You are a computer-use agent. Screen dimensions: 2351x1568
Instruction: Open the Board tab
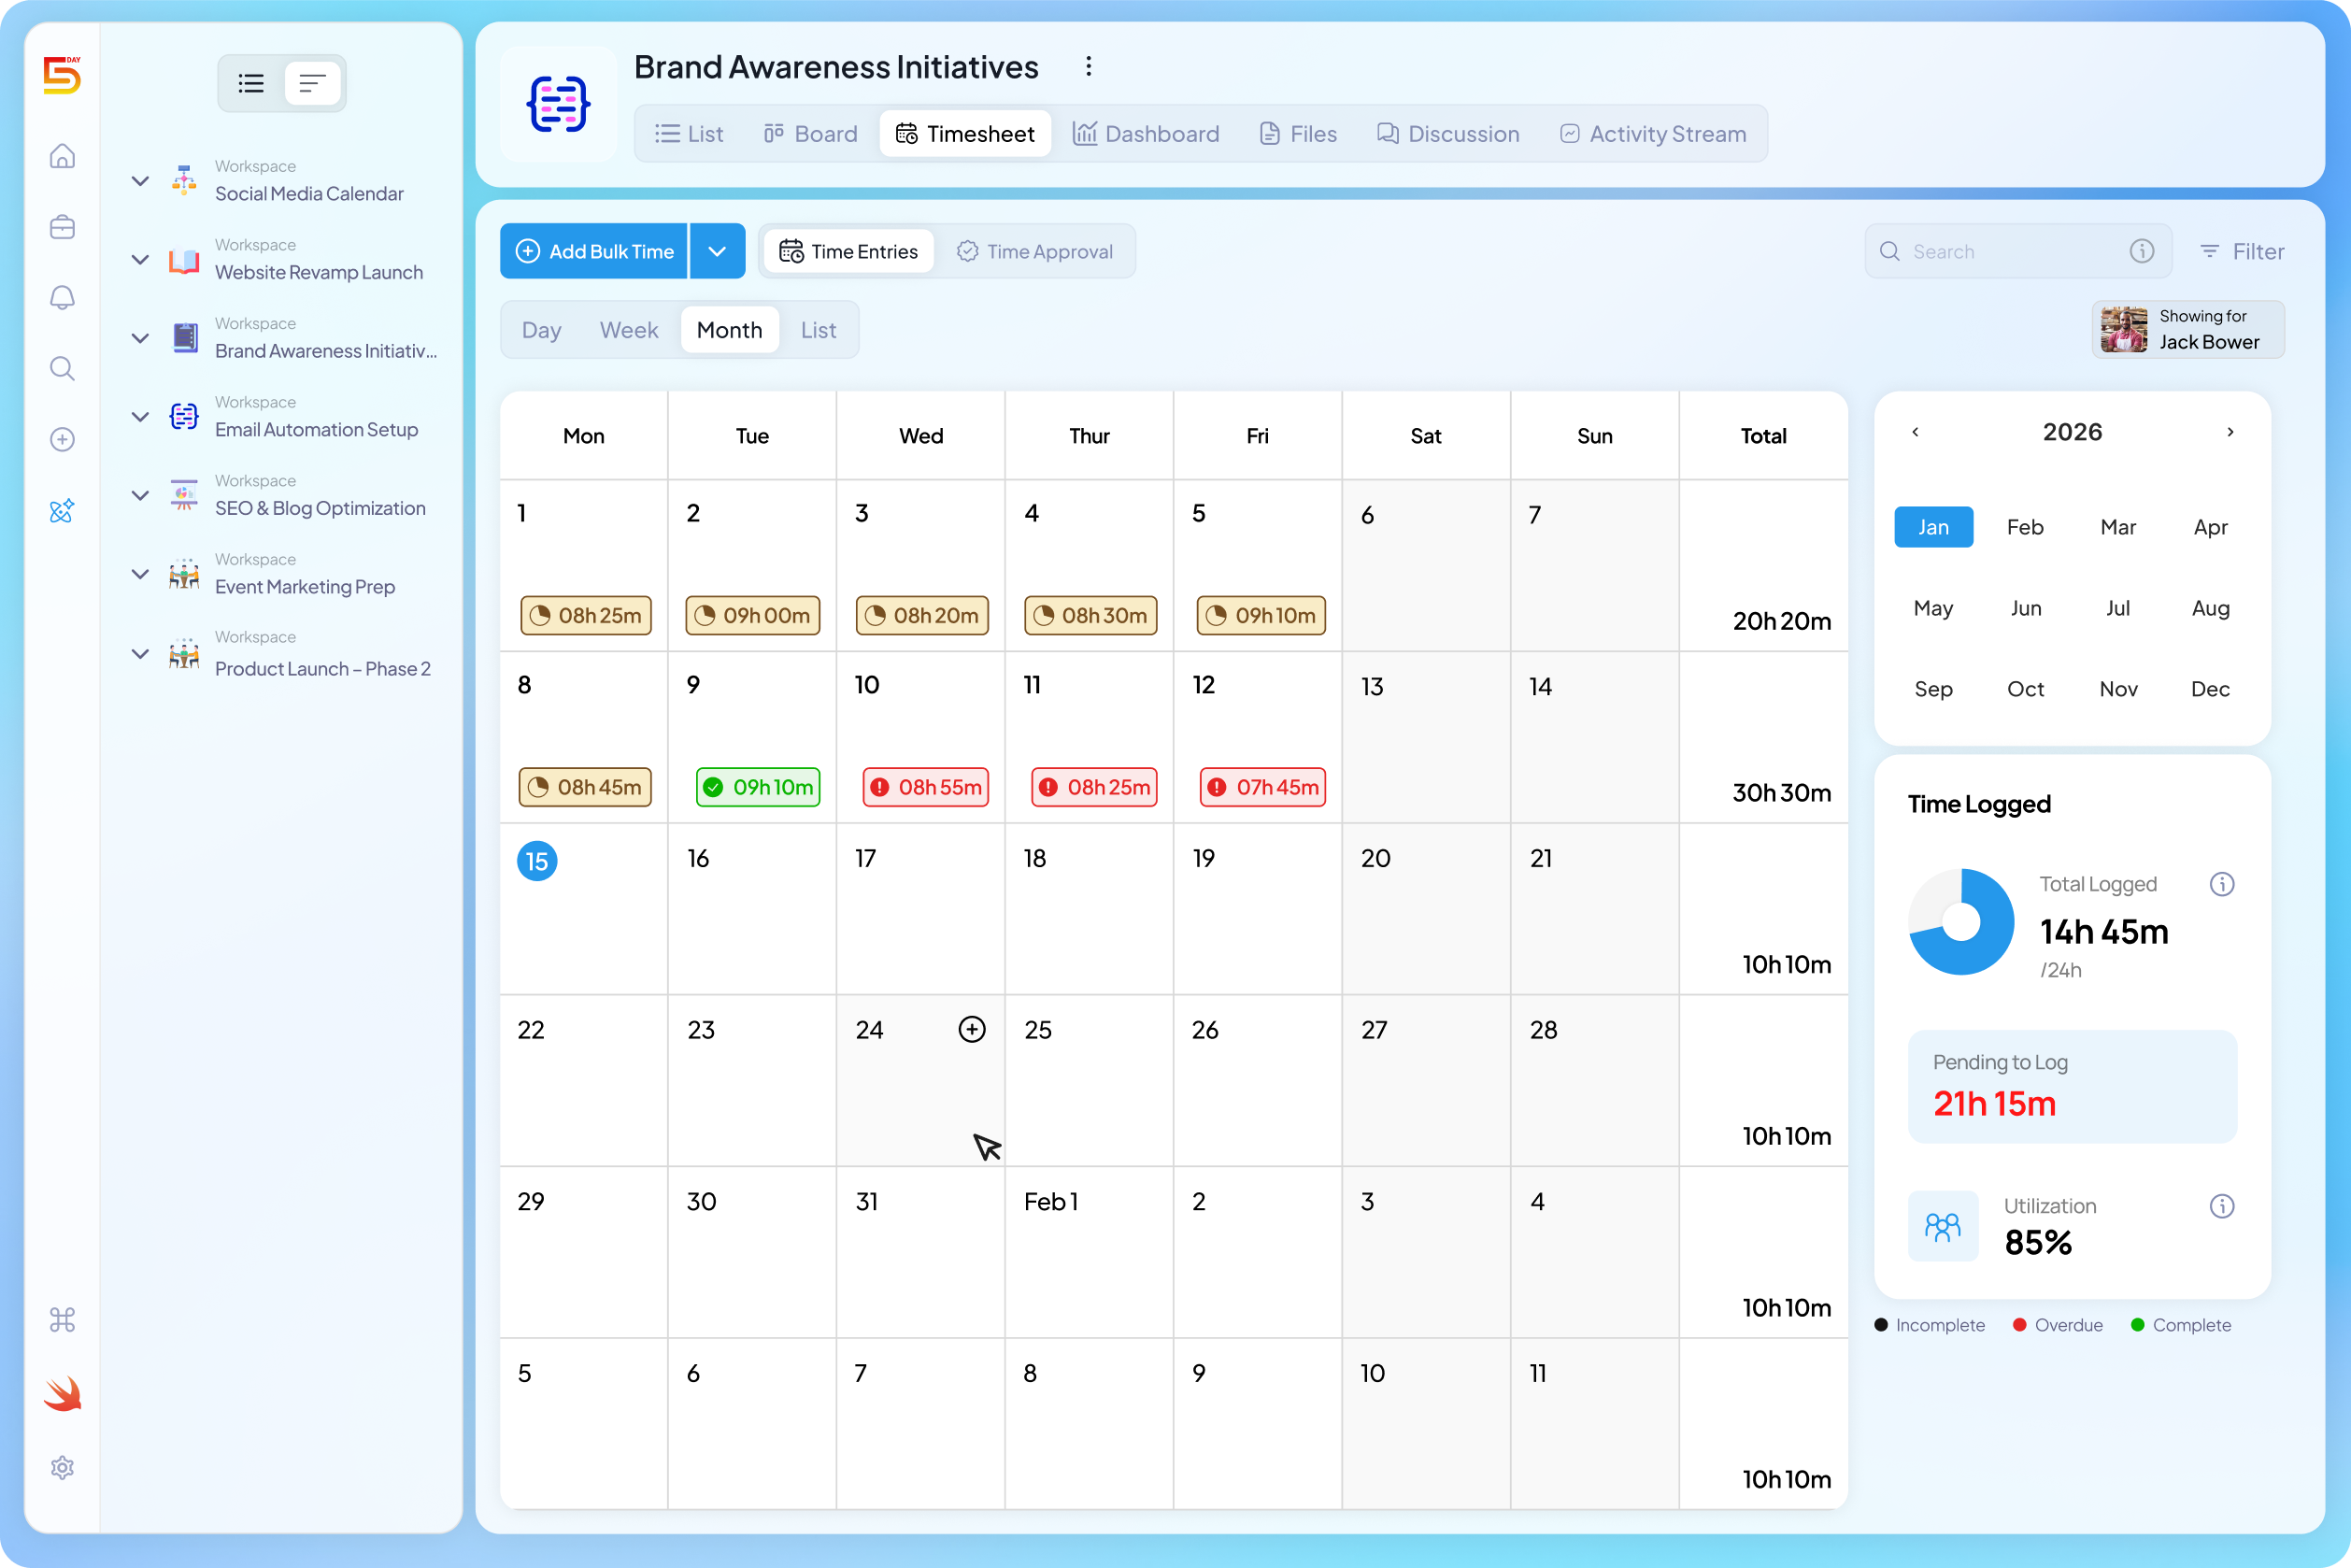tap(811, 134)
